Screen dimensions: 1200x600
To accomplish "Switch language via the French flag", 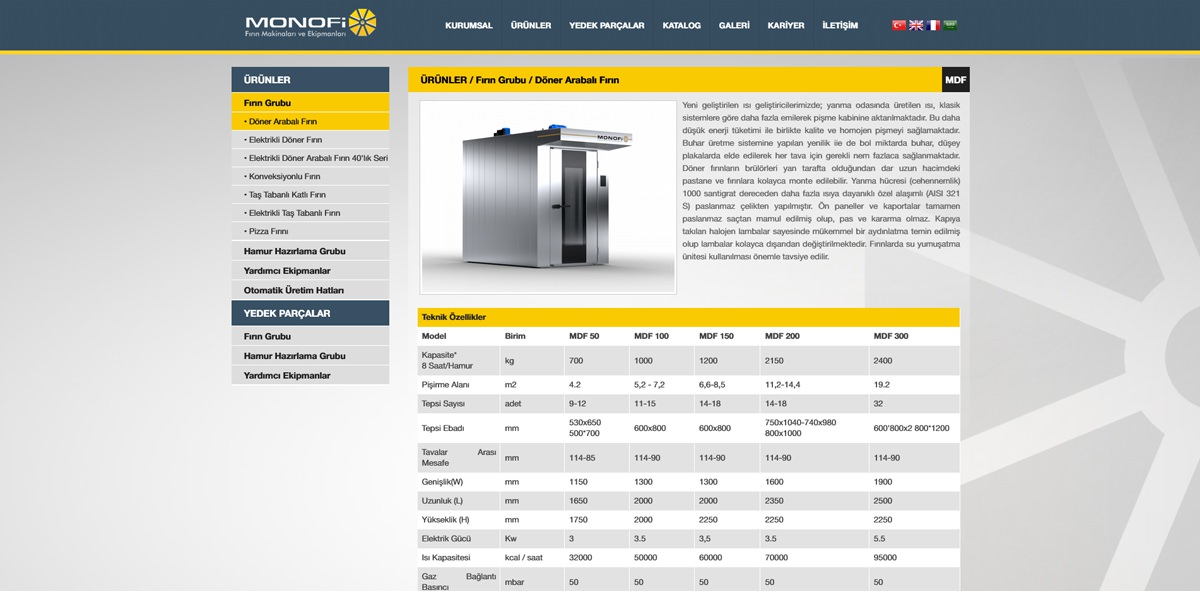I will pyautogui.click(x=933, y=25).
